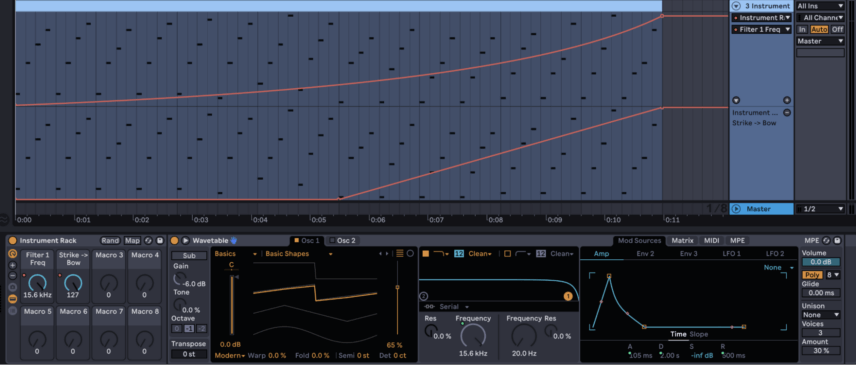Open the envelope loop None dropdown
Image resolution: width=856 pixels, height=365 pixels.
778,268
